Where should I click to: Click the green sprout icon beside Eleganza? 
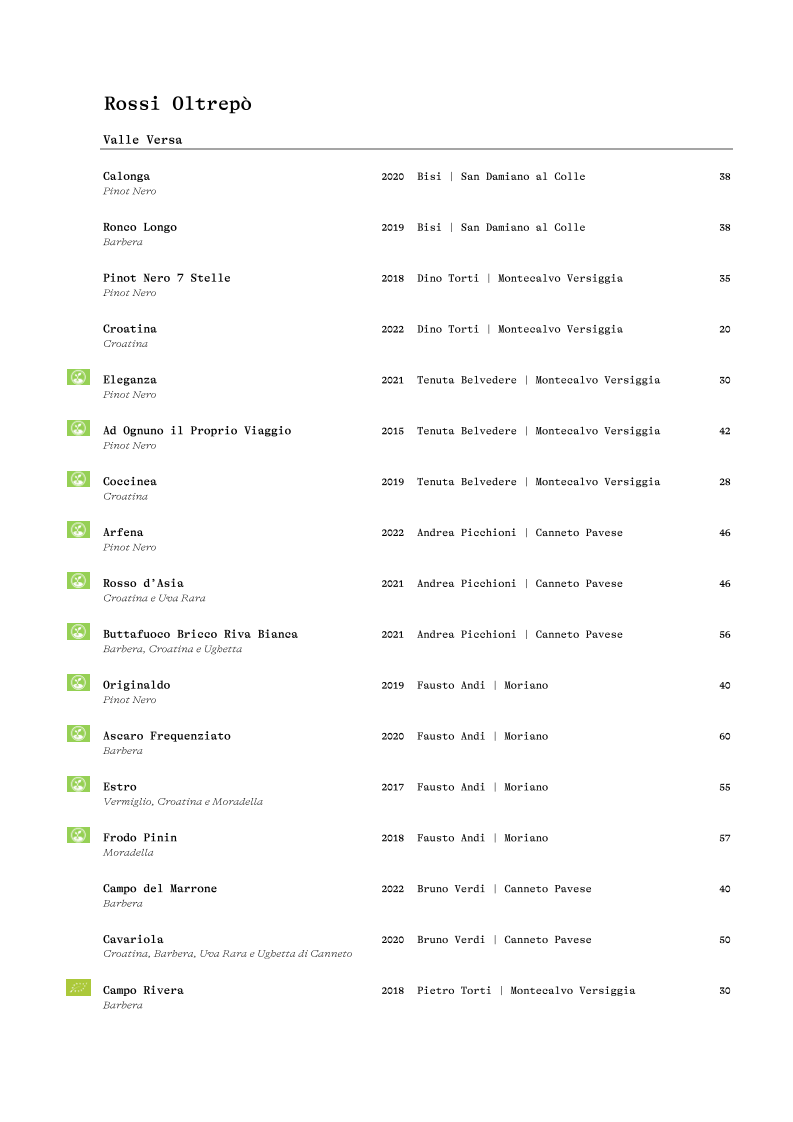click(x=78, y=377)
